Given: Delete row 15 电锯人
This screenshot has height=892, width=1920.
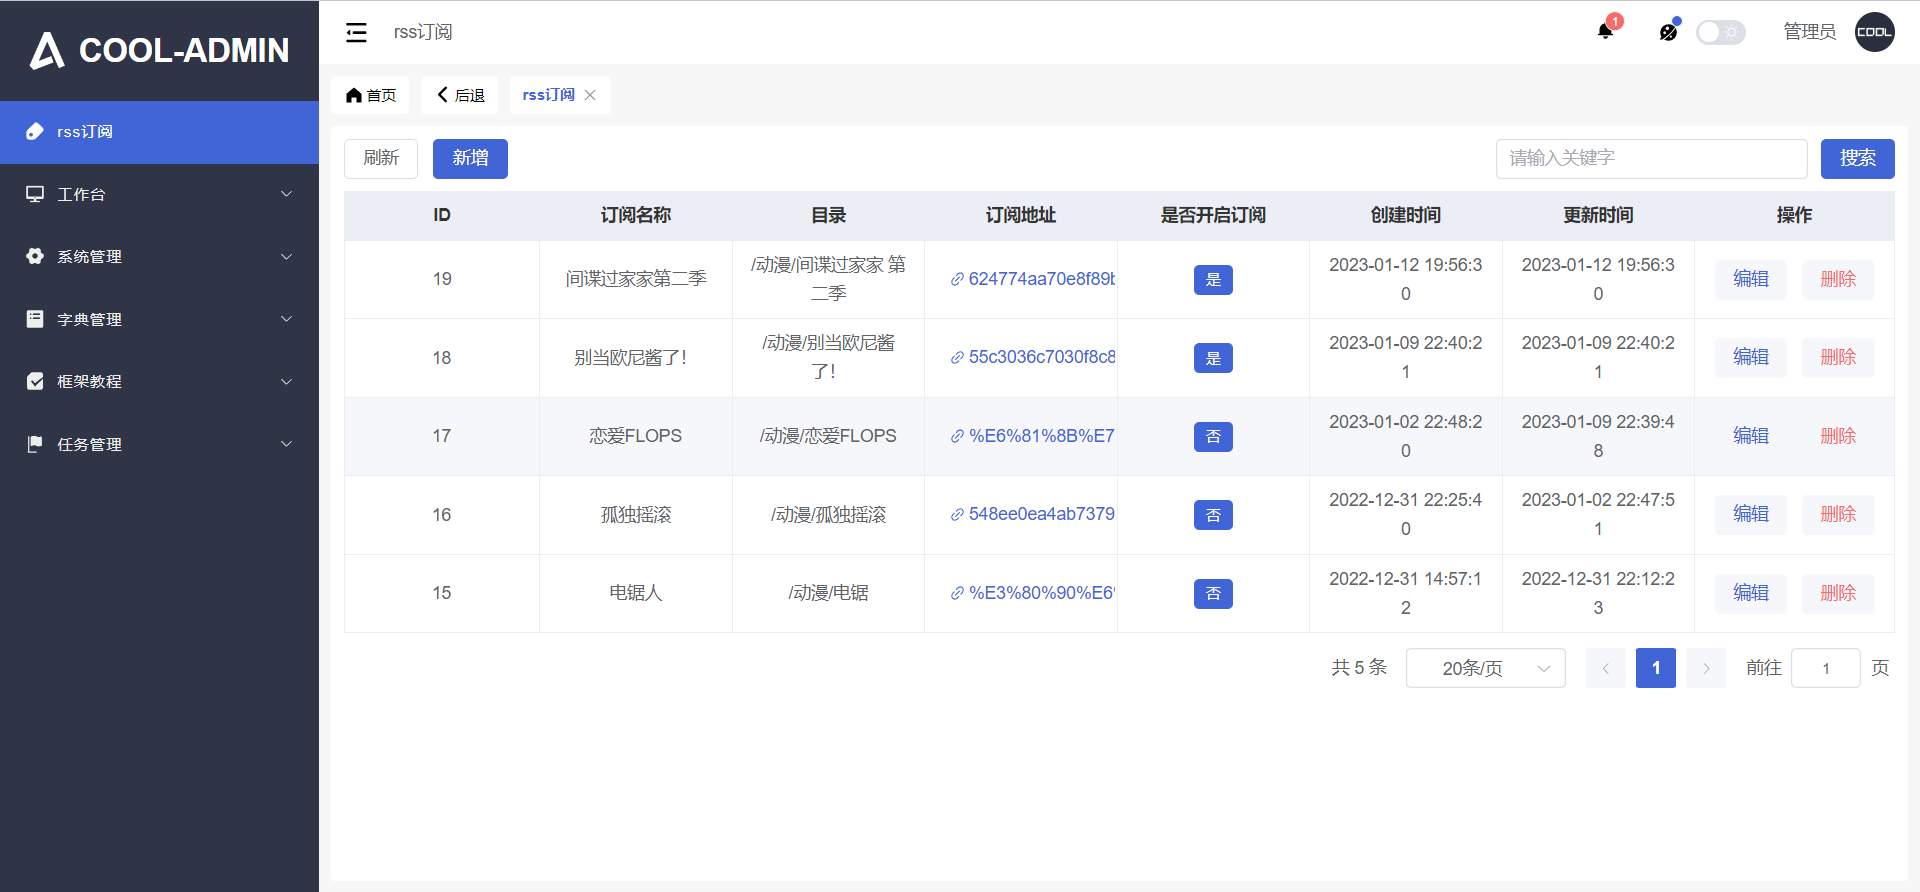Looking at the screenshot, I should point(1838,593).
